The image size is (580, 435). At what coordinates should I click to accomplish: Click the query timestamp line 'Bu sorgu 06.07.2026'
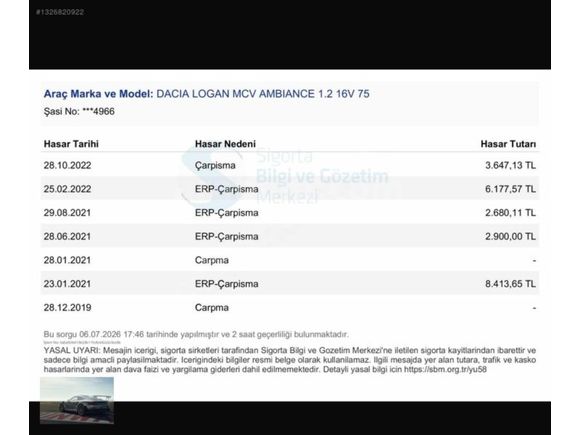[196, 334]
